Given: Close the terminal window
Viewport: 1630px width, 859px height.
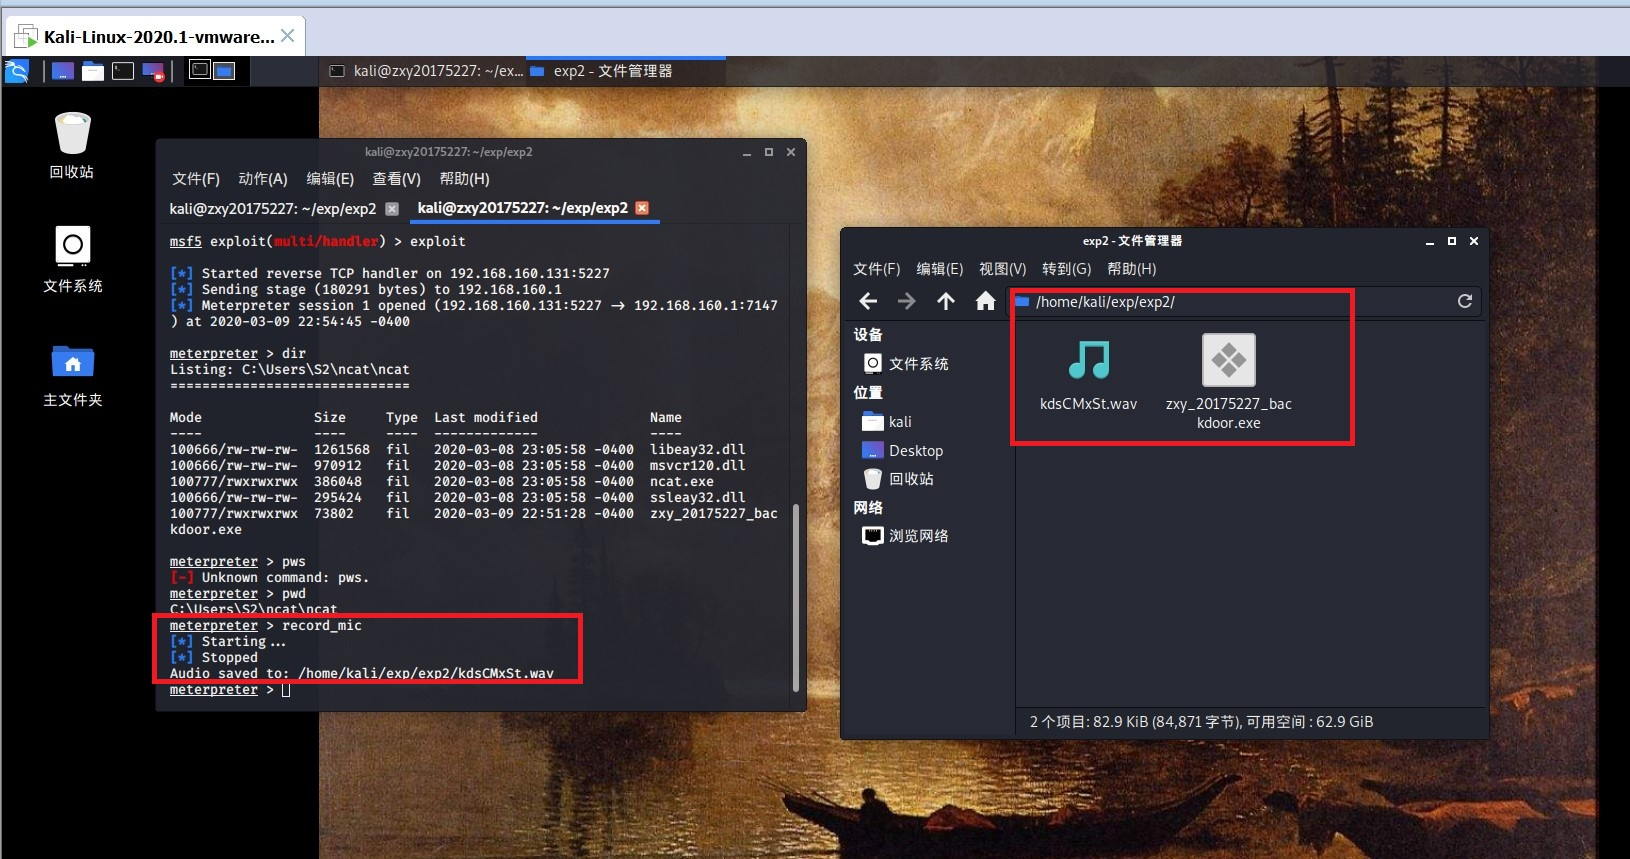Looking at the screenshot, I should click(x=791, y=152).
